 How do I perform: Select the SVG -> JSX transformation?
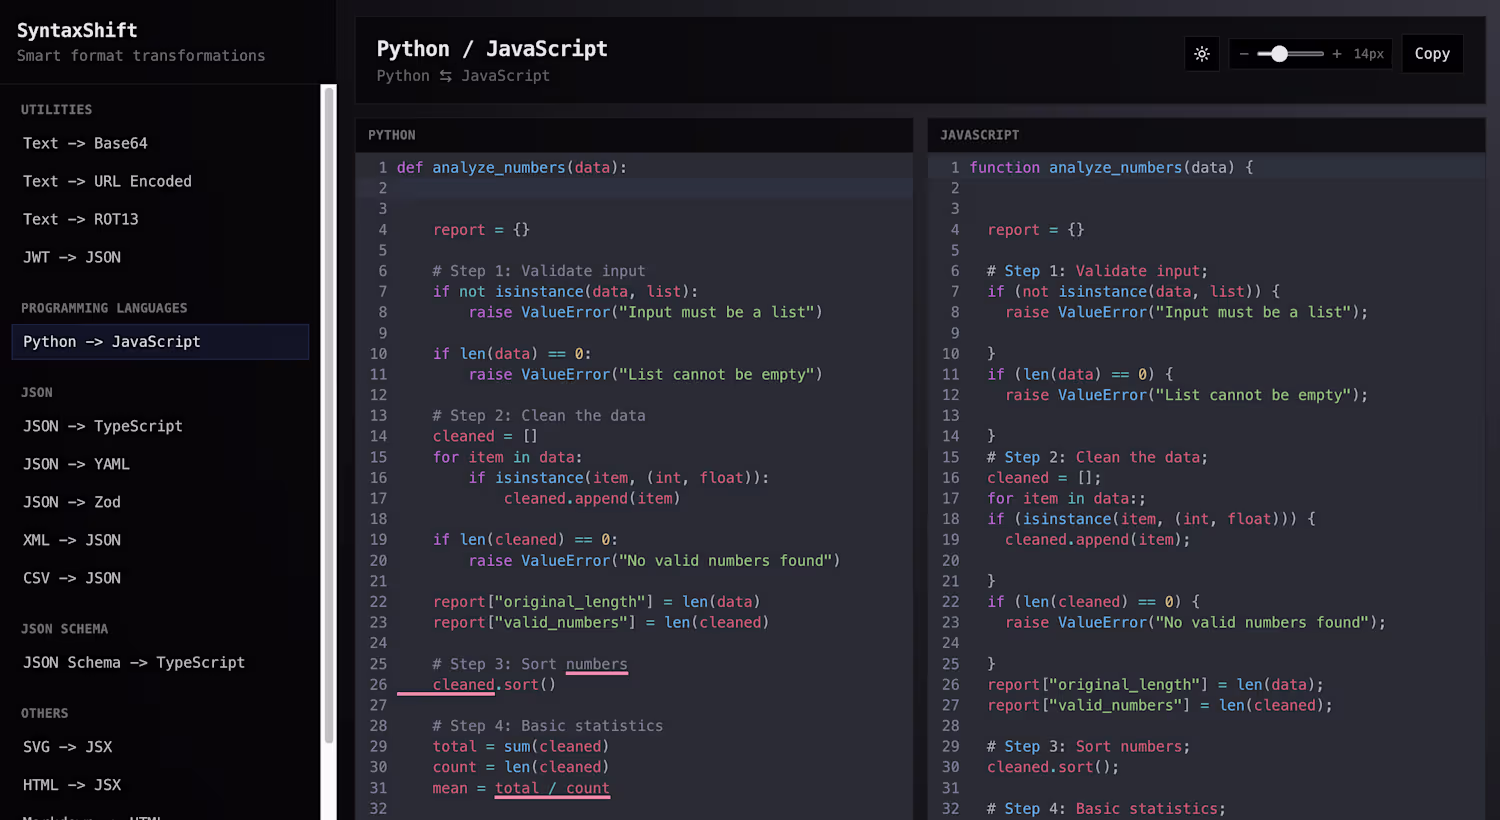tap(68, 747)
